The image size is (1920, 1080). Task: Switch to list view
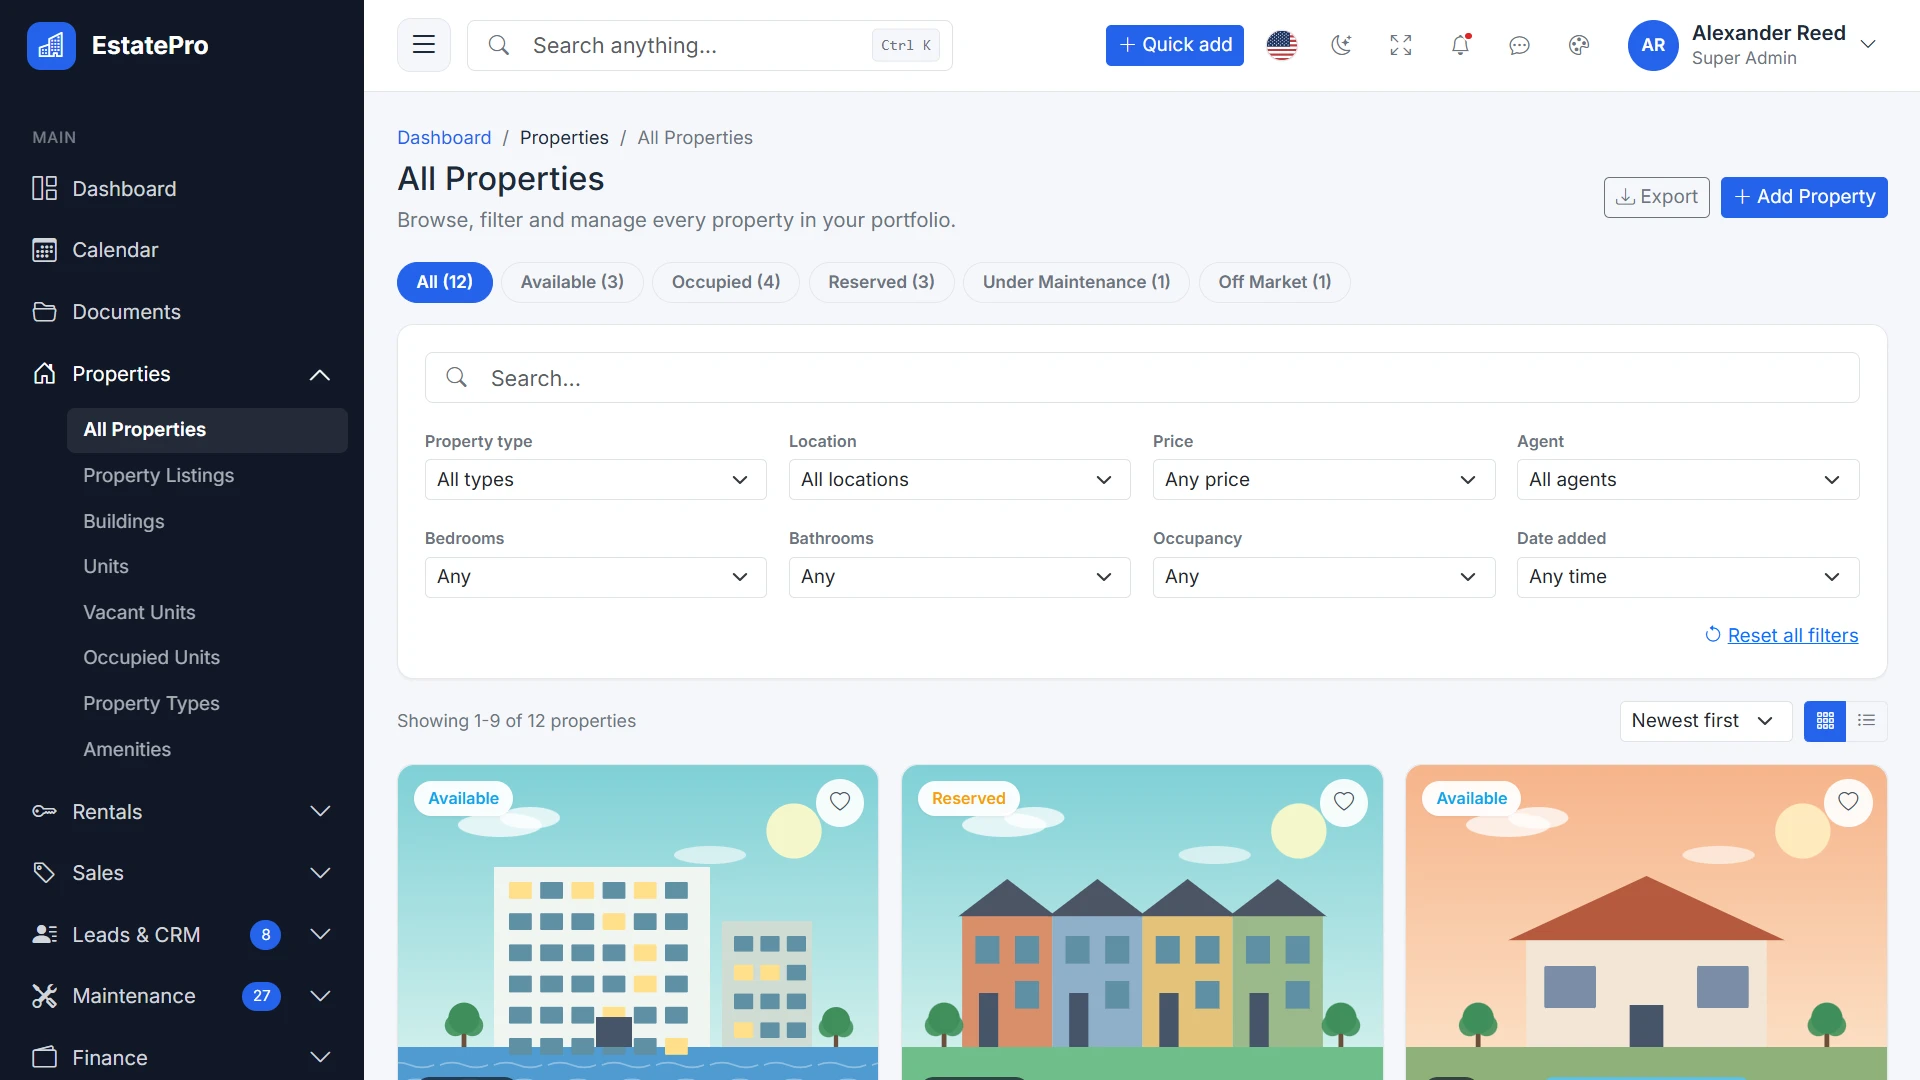coord(1866,721)
